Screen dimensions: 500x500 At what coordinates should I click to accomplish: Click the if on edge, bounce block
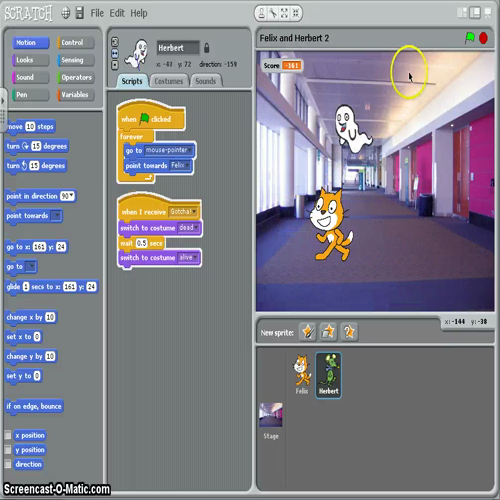click(x=34, y=406)
